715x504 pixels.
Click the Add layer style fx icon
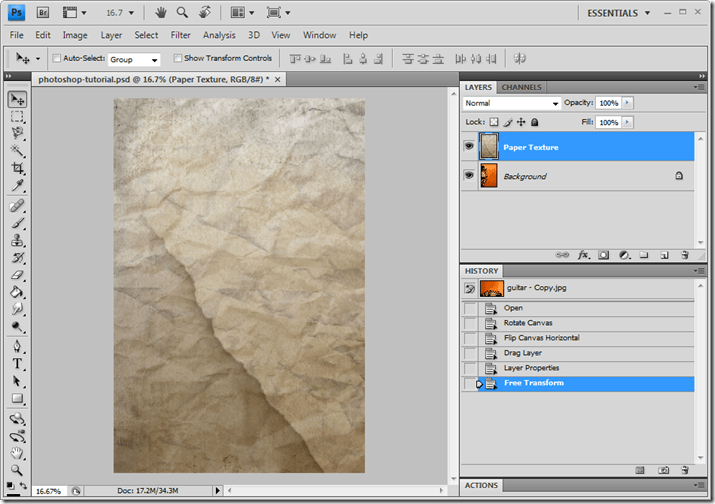point(584,255)
